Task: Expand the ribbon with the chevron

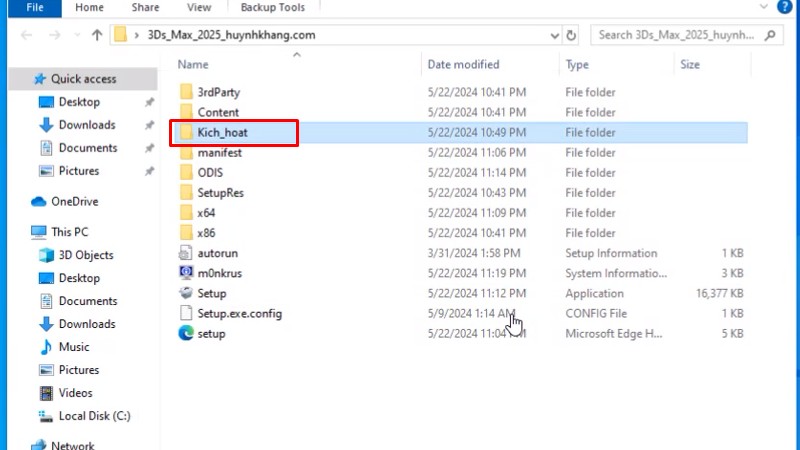Action: click(764, 8)
